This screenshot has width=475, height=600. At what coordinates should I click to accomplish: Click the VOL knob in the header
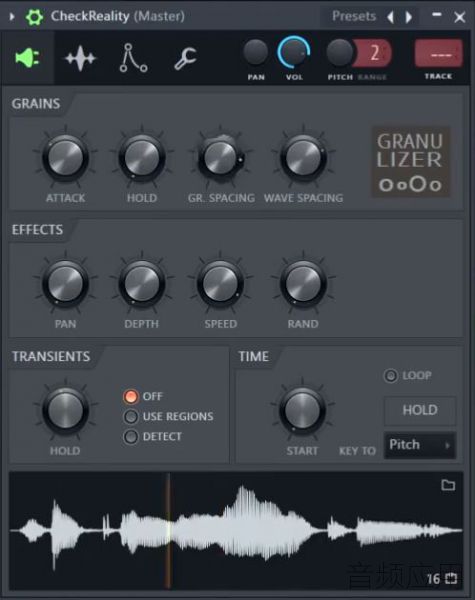[x=294, y=52]
